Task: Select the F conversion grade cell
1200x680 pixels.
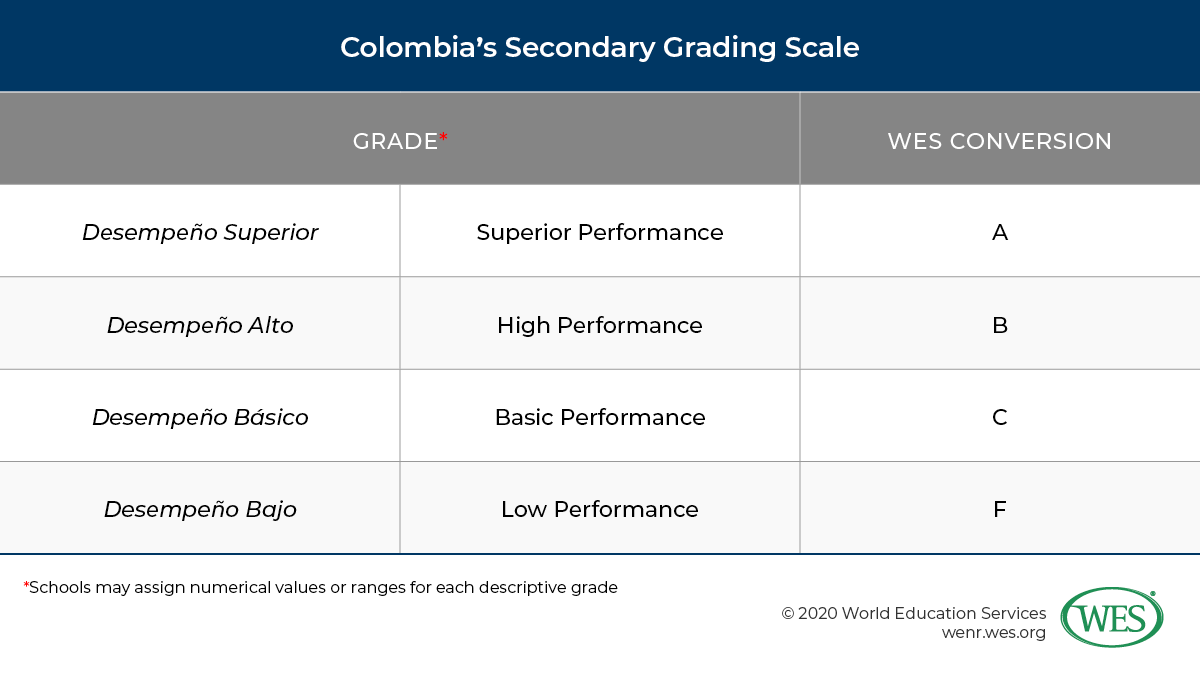Action: click(x=999, y=509)
